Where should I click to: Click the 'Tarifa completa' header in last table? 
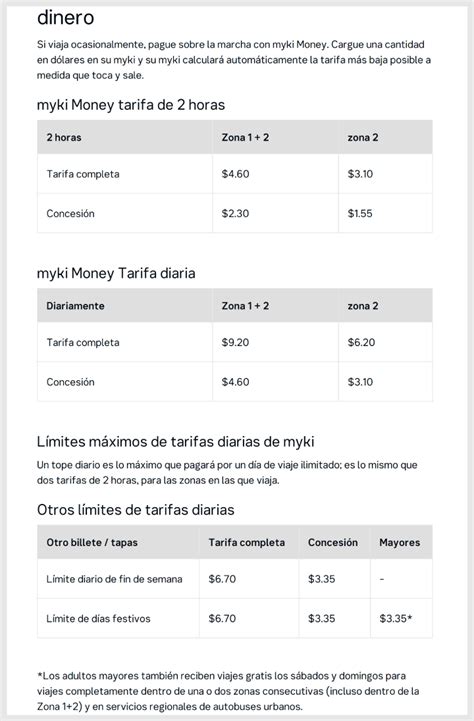[247, 542]
